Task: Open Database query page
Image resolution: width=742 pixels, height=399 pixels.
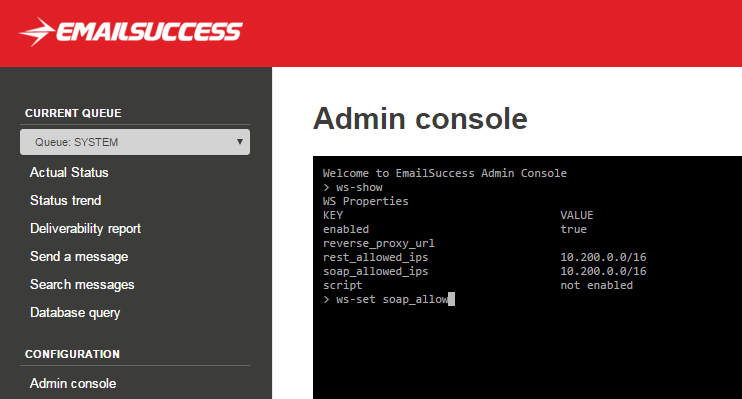Action: point(75,313)
